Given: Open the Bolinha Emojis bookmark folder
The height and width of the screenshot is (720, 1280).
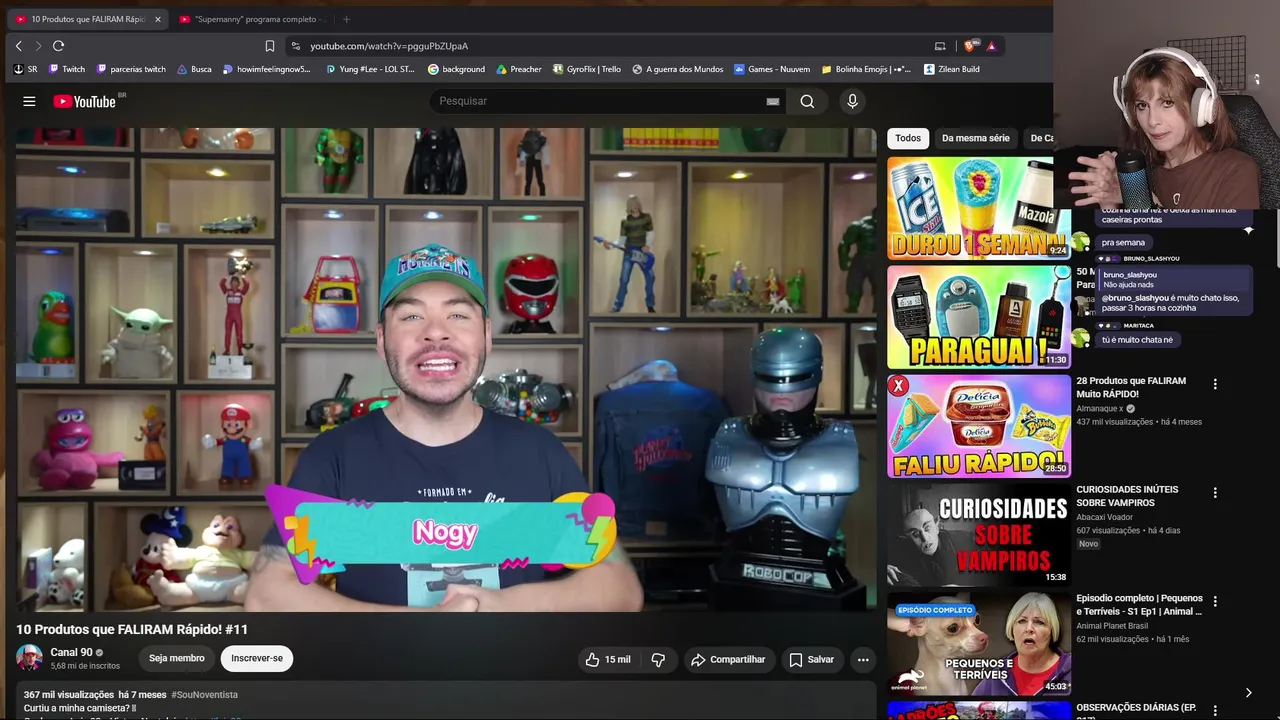Looking at the screenshot, I should point(866,69).
